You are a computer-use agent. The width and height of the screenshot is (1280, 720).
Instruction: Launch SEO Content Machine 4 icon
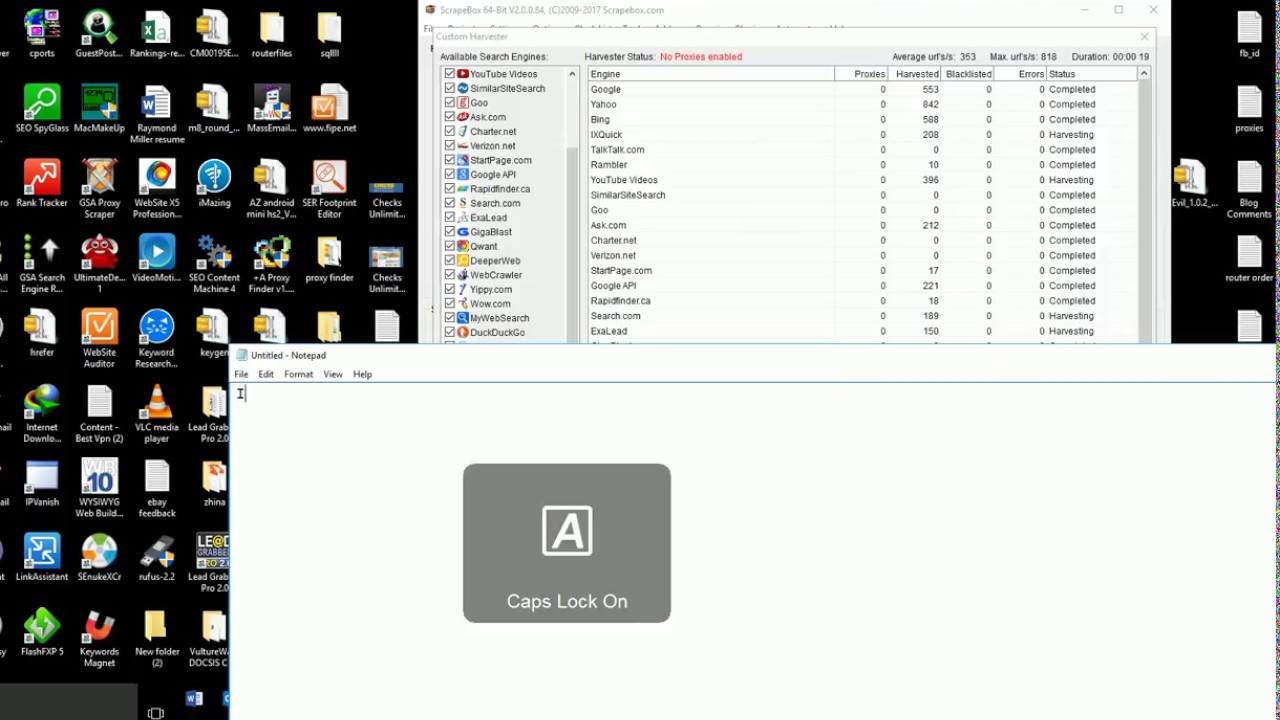pos(214,264)
